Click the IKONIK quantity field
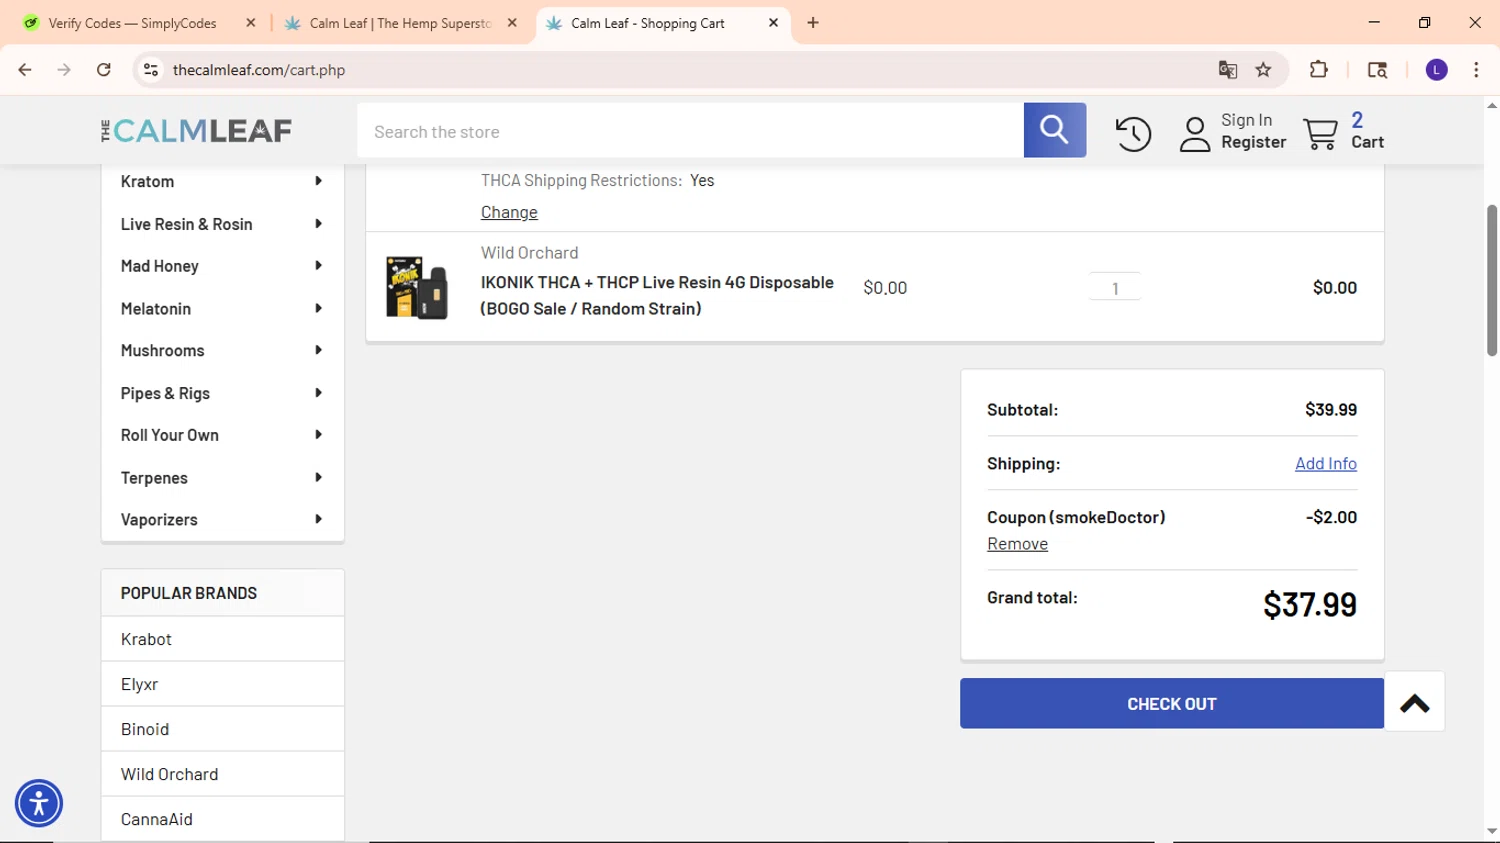This screenshot has width=1500, height=843. tap(1115, 288)
